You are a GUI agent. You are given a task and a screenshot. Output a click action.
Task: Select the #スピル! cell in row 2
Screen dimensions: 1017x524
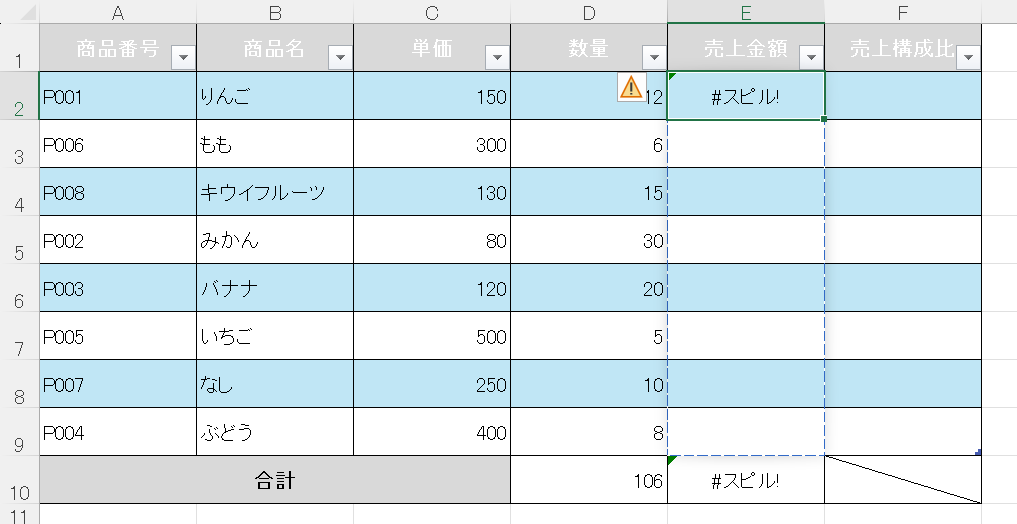point(745,96)
